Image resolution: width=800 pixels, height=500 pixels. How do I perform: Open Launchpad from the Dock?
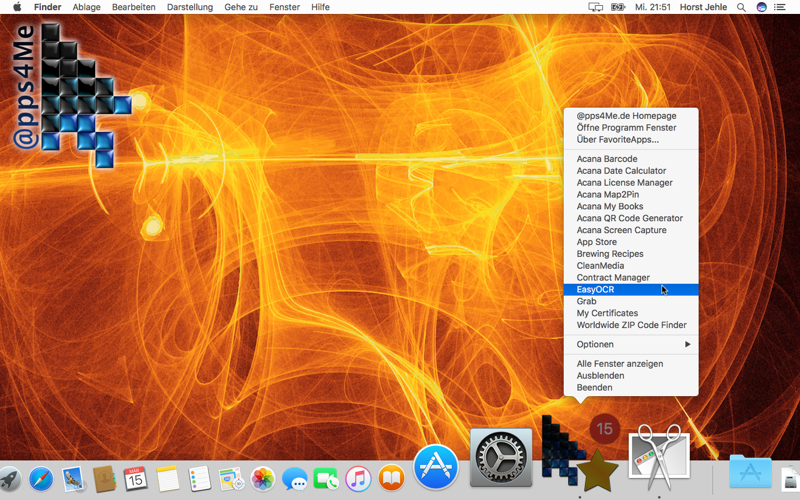(9, 480)
